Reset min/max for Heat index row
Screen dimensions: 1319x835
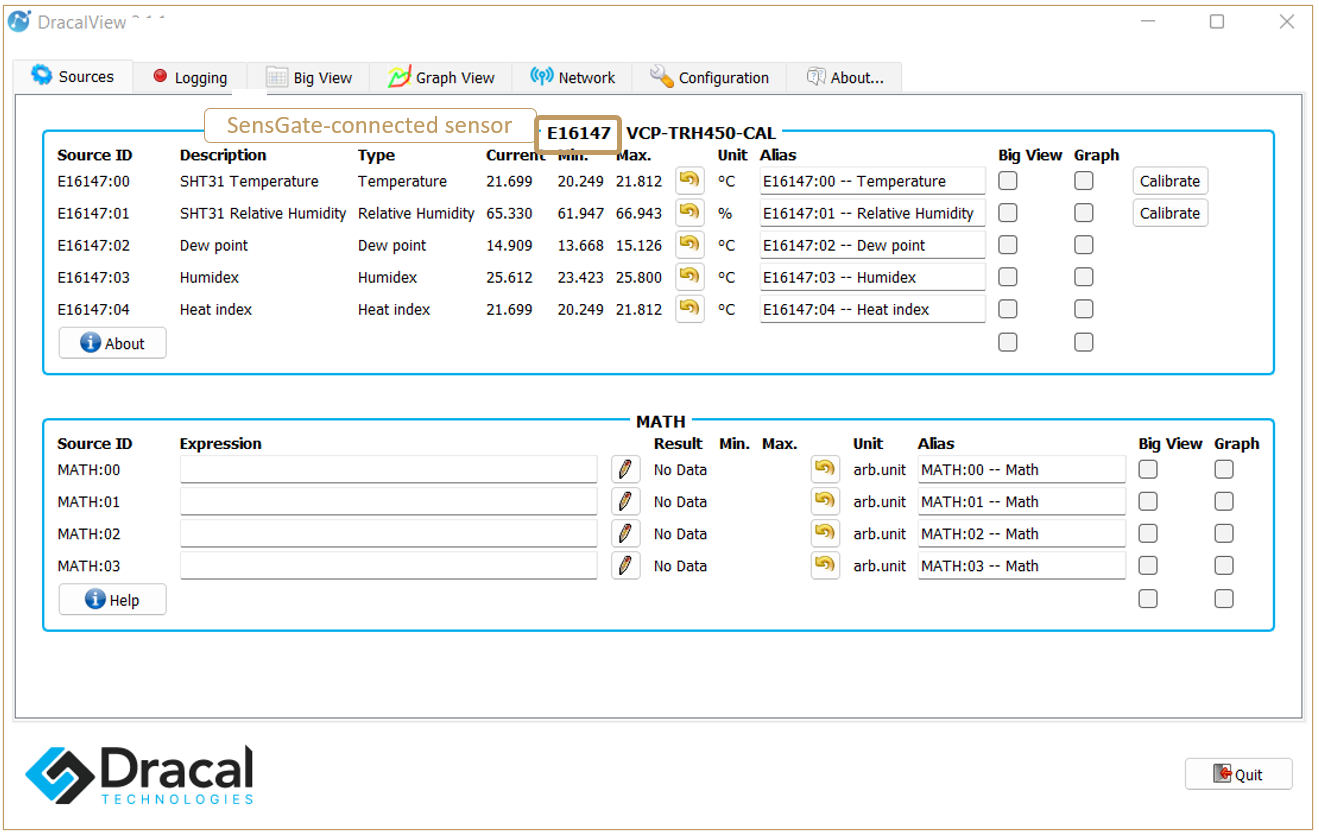pos(690,309)
